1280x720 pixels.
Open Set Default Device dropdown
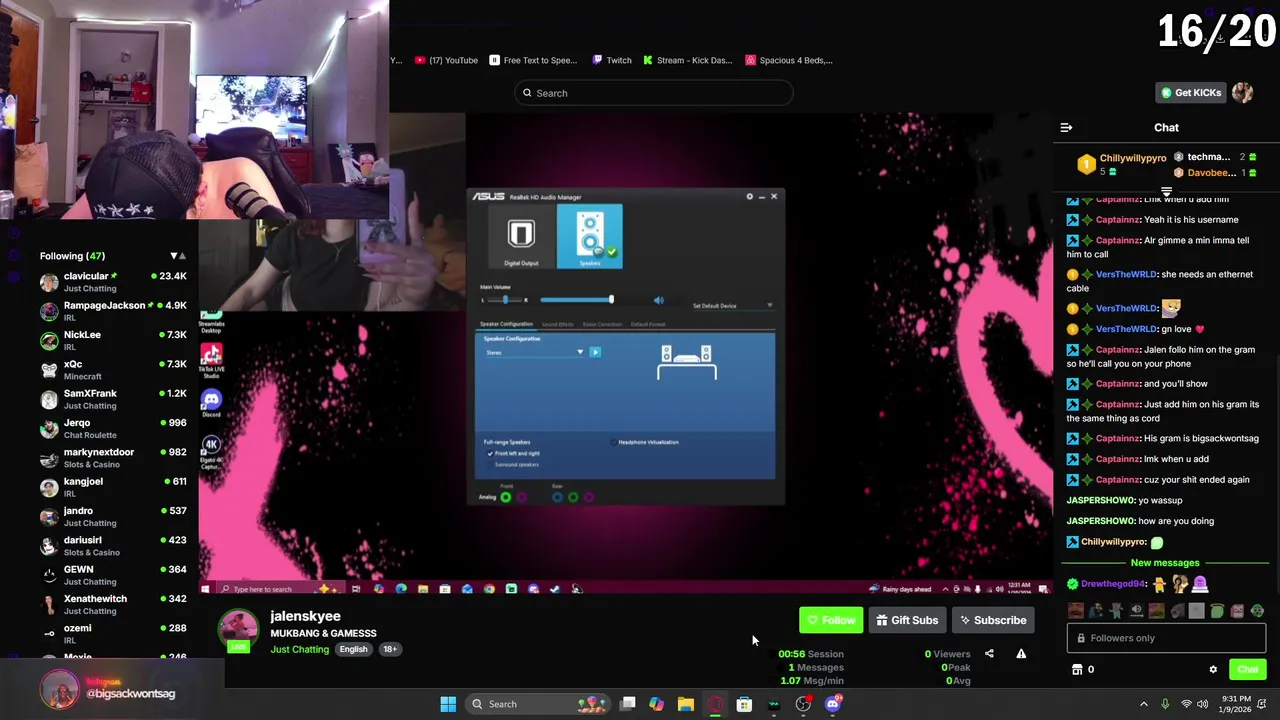[x=733, y=306]
